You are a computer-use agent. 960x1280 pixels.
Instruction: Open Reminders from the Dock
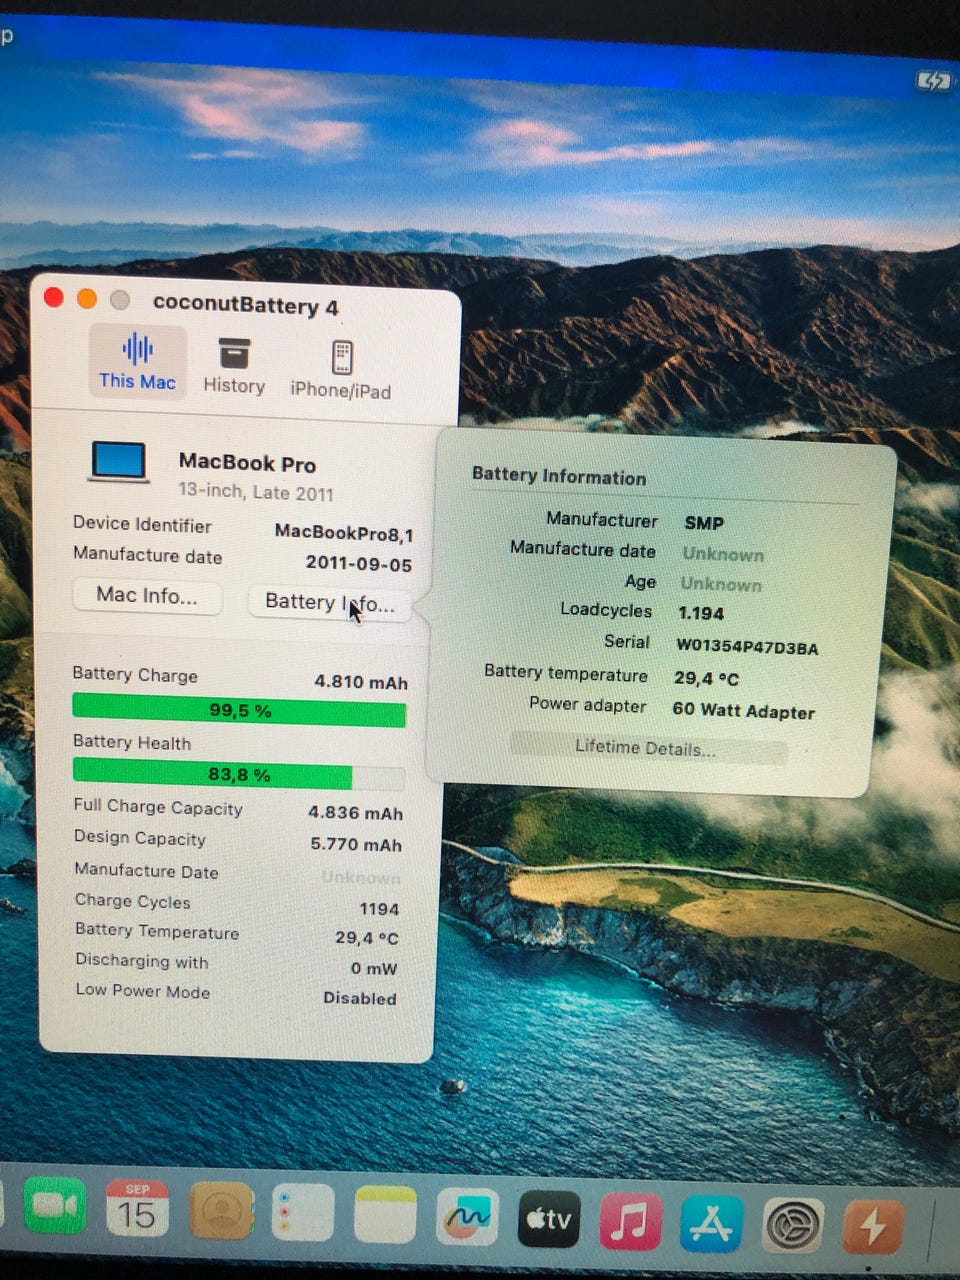302,1214
